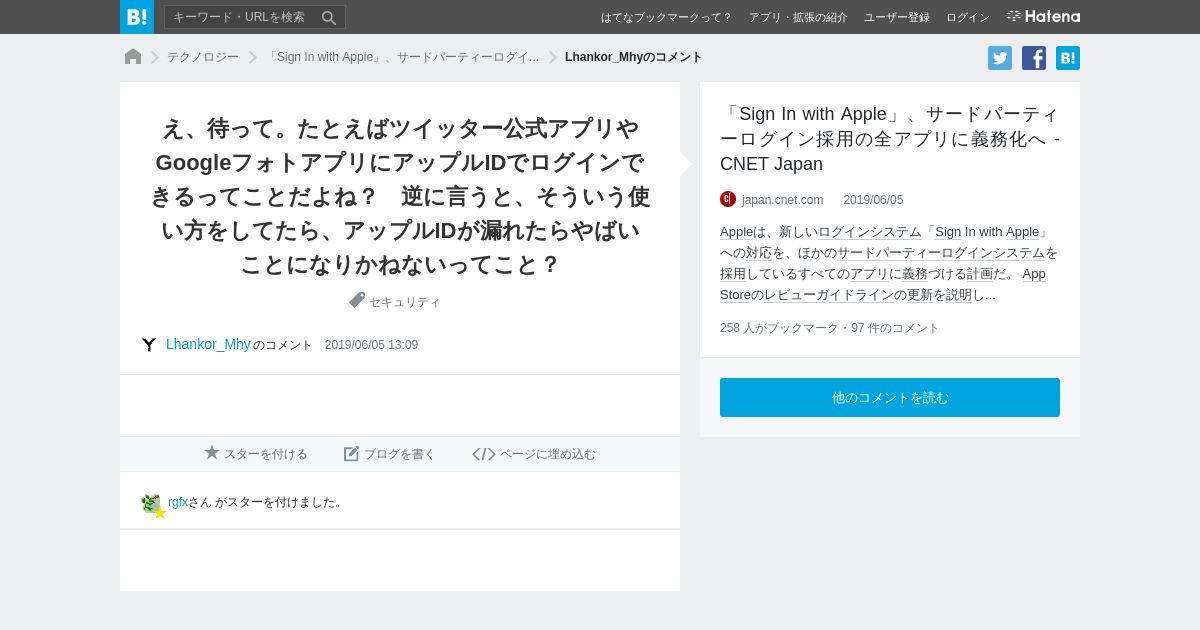Click the main comment heading text
Image resolution: width=1200 pixels, height=630 pixels.
(x=400, y=197)
